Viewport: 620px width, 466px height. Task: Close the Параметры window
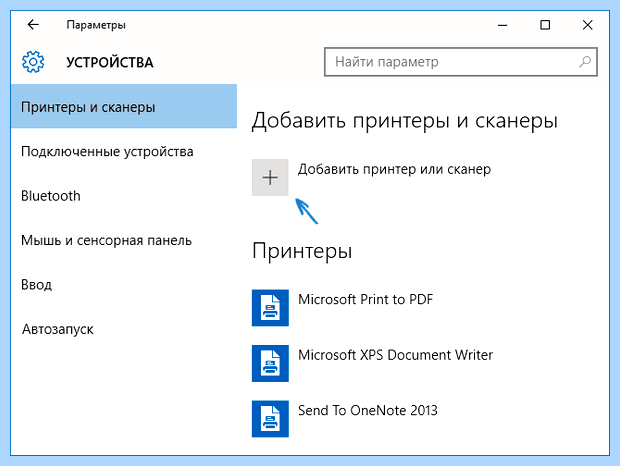(588, 25)
